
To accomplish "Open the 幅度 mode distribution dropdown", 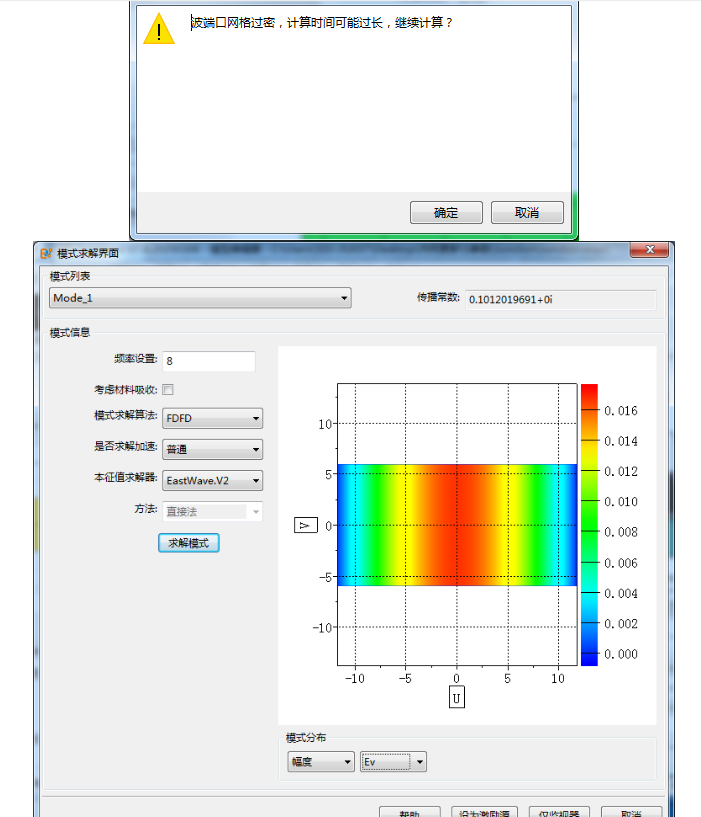I will pyautogui.click(x=320, y=762).
